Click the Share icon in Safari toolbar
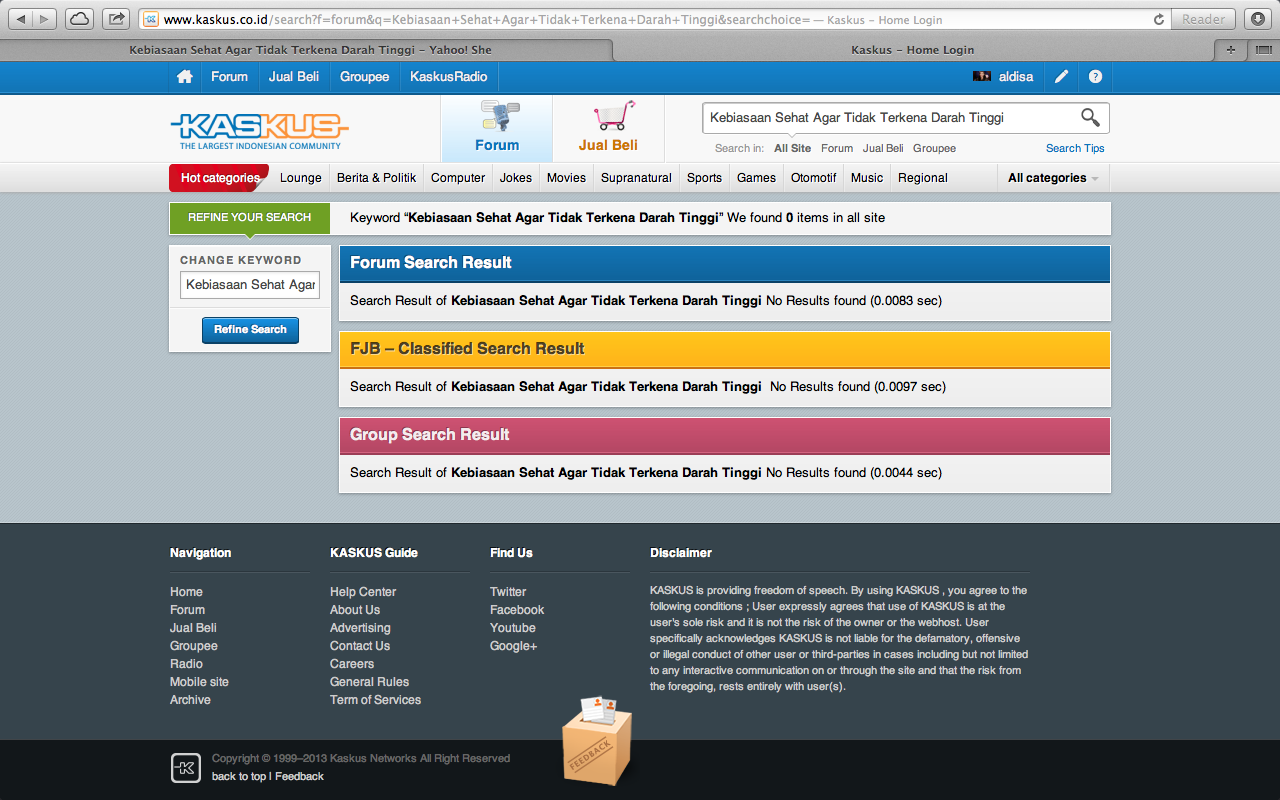Screen dimensions: 1280x800 pyautogui.click(x=116, y=19)
